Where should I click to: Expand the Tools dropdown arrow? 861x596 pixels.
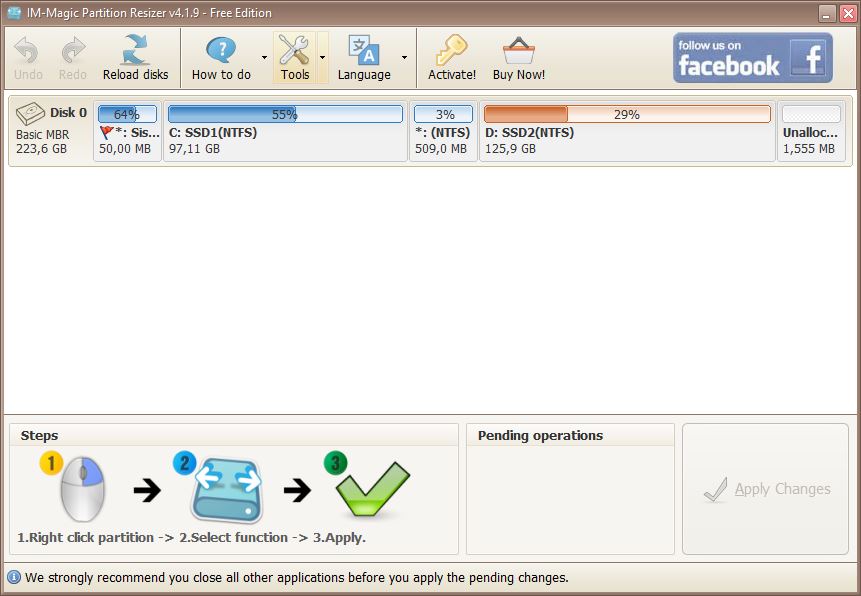pyautogui.click(x=322, y=58)
